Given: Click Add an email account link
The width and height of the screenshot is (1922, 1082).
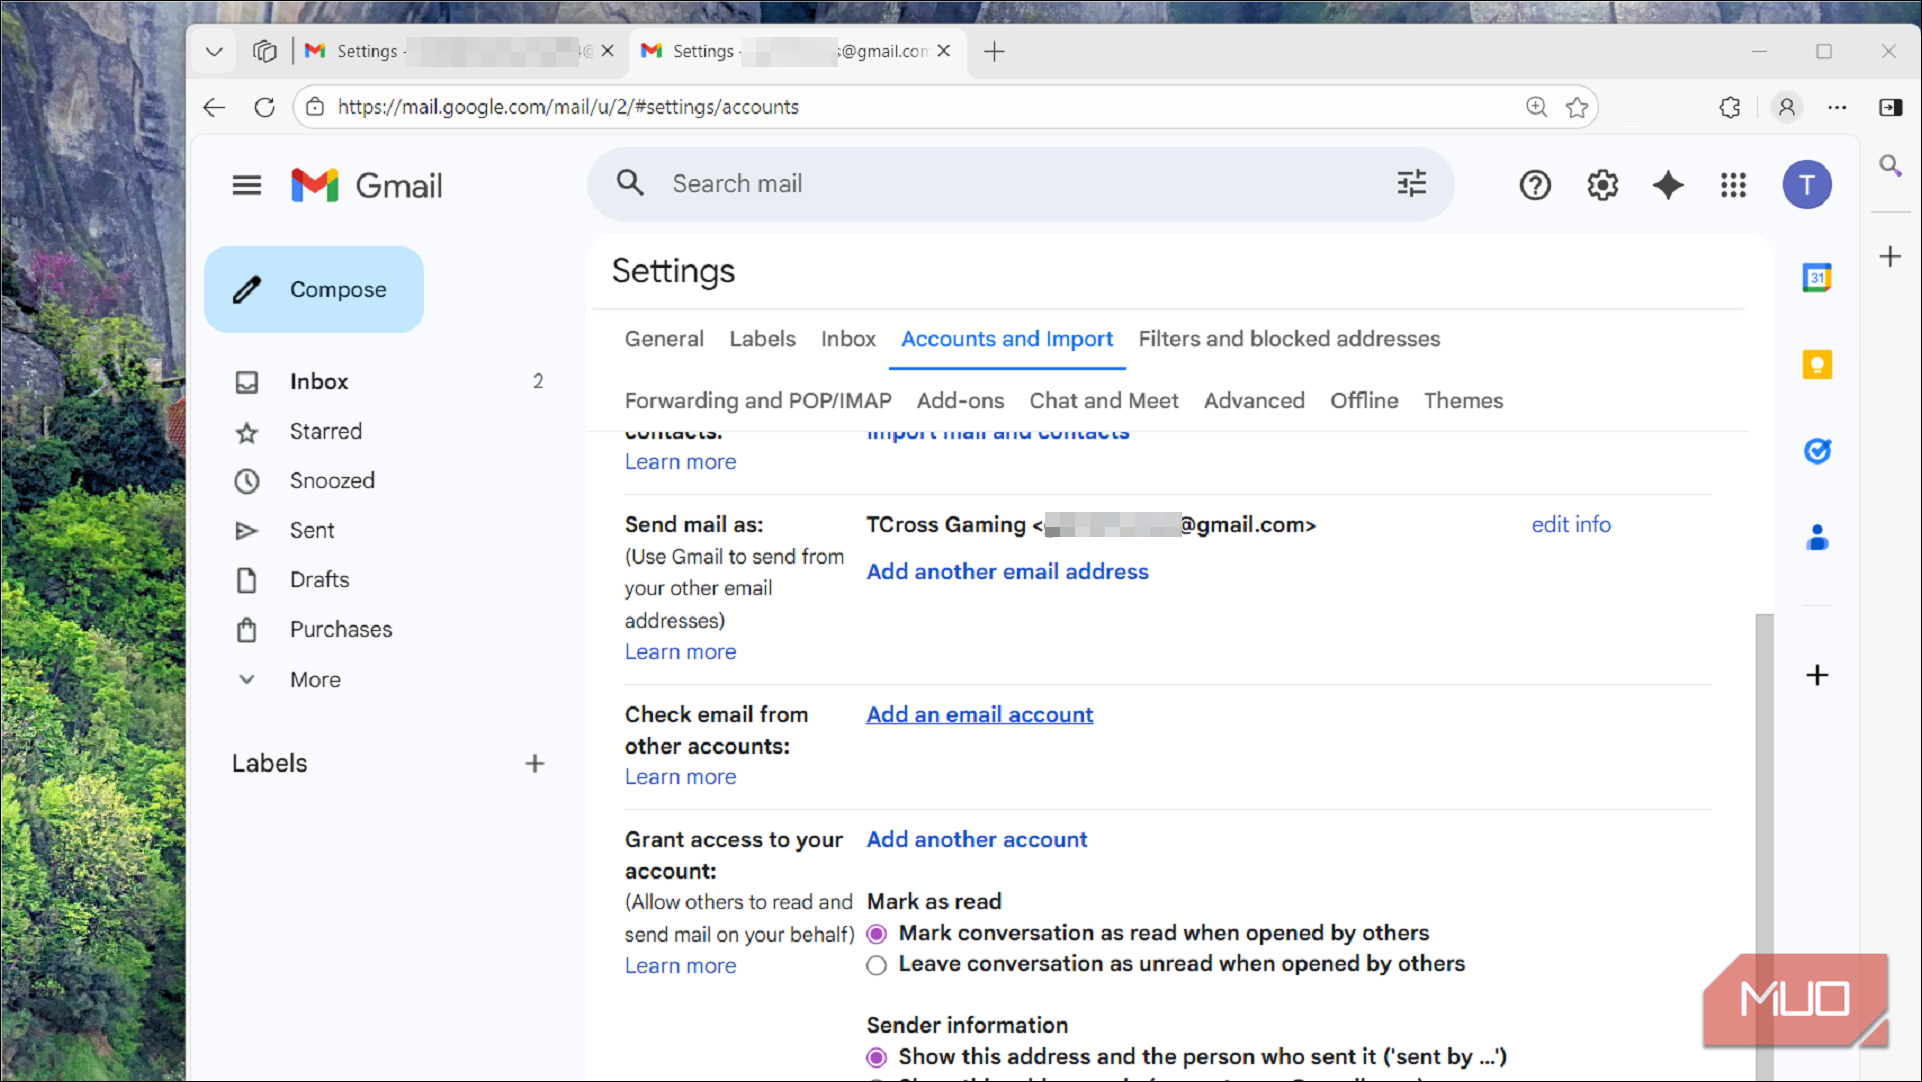Looking at the screenshot, I should tap(979, 715).
